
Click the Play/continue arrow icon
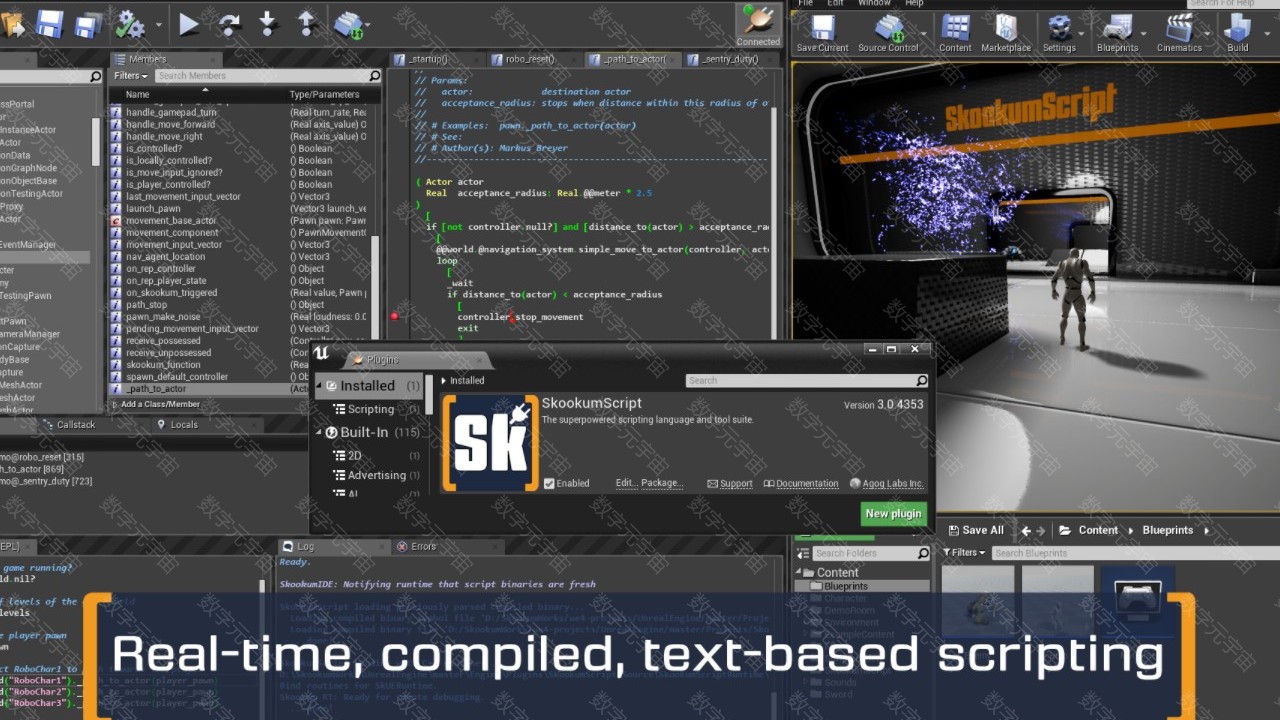(189, 24)
